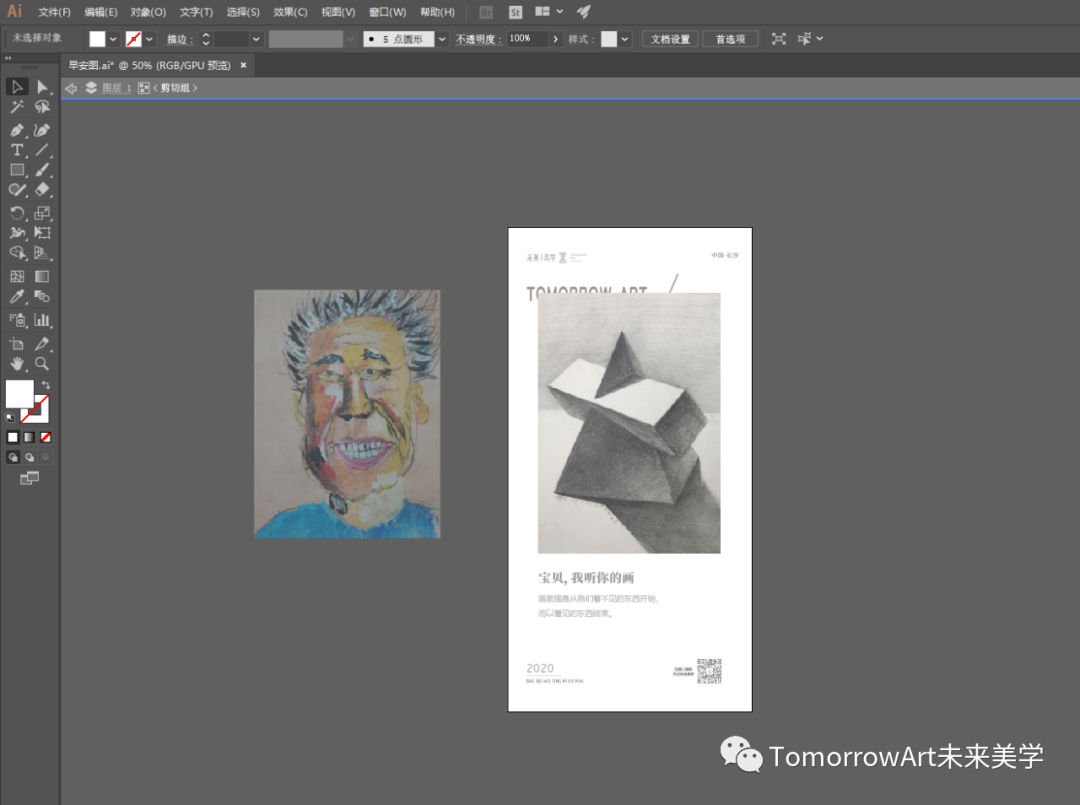This screenshot has width=1080, height=805.
Task: Select the Scale tool
Action: pyautogui.click(x=42, y=213)
